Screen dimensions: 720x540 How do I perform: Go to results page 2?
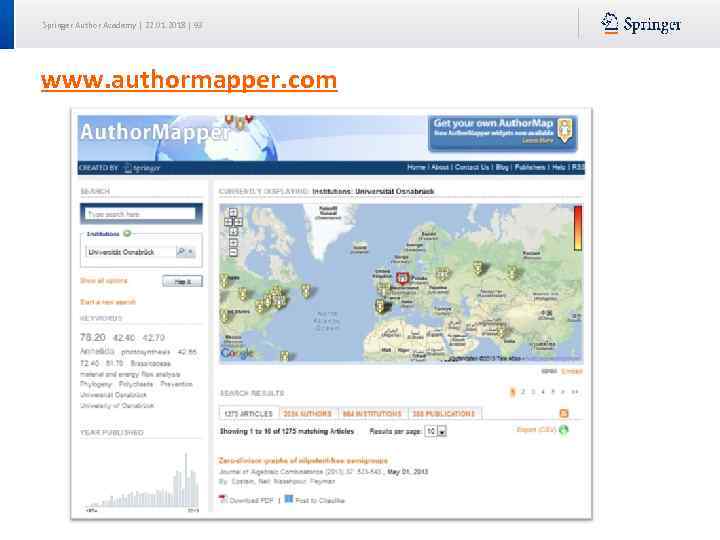click(x=523, y=392)
